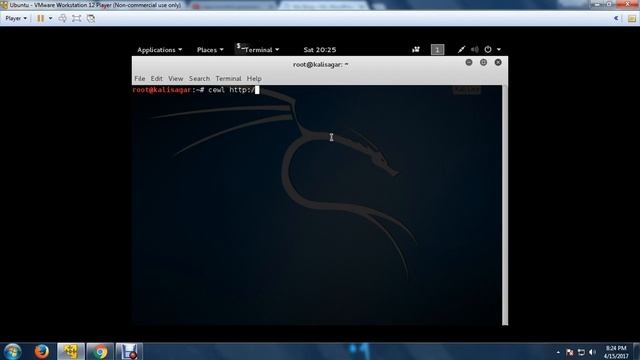Open VMware message log icon at right
This screenshot has height=360, width=640.
[x=631, y=18]
